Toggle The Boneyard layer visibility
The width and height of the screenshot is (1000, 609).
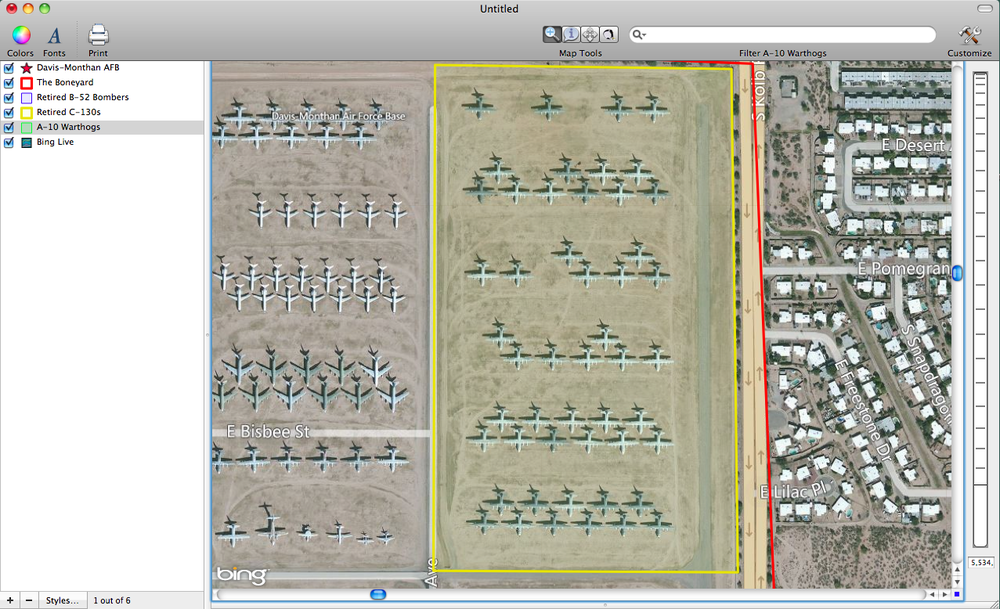[x=9, y=83]
